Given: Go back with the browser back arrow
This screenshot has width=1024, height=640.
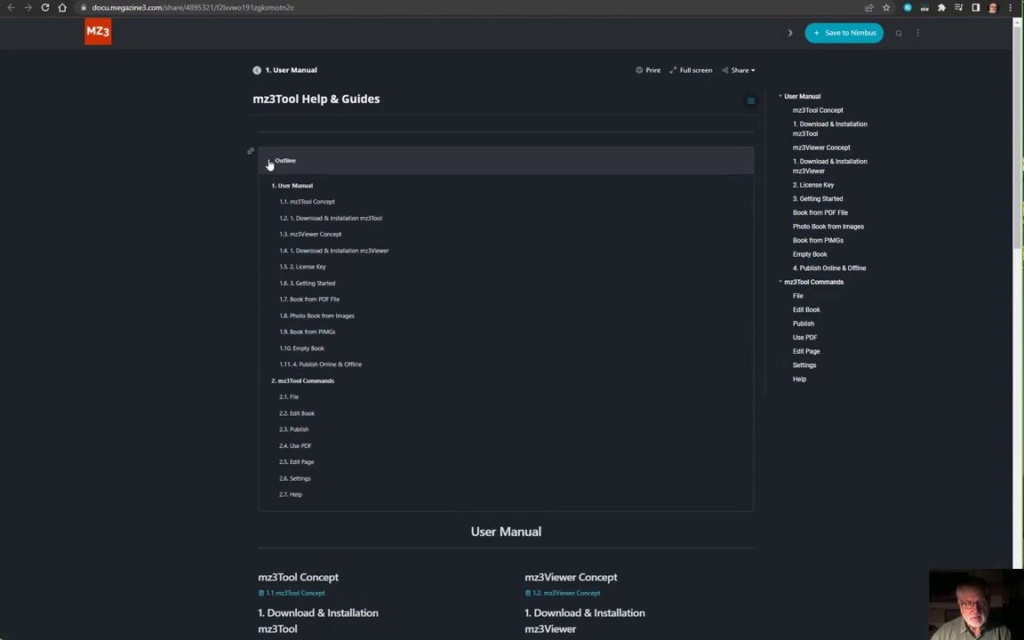Looking at the screenshot, I should tap(11, 8).
